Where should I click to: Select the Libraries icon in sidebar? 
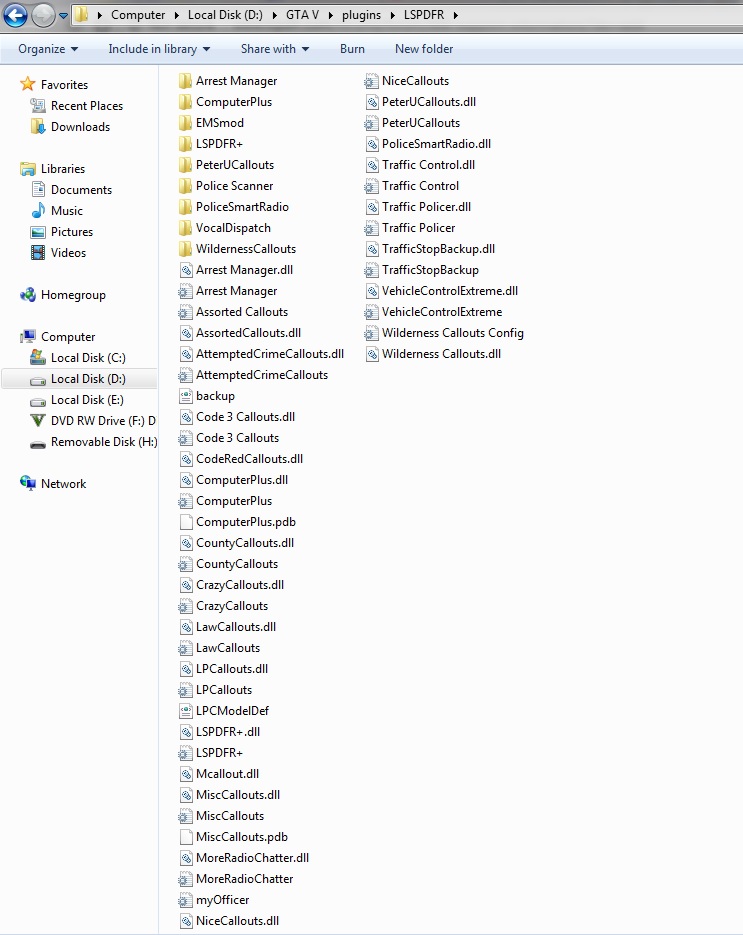click(27, 169)
